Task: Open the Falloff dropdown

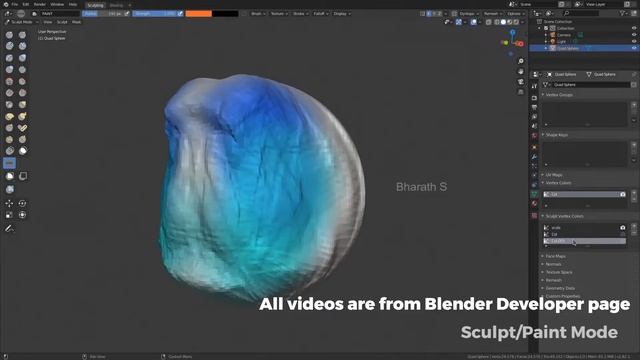Action: click(321, 13)
